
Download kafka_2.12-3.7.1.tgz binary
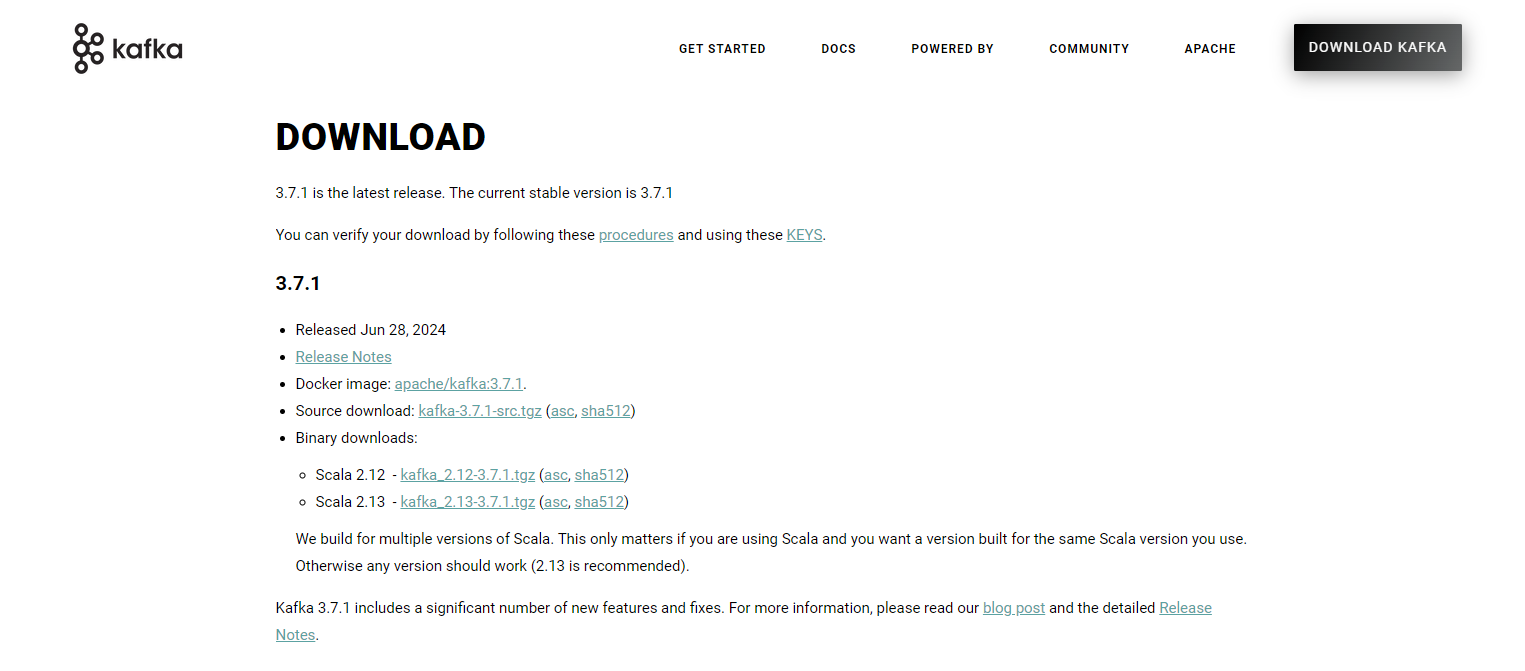[468, 475]
